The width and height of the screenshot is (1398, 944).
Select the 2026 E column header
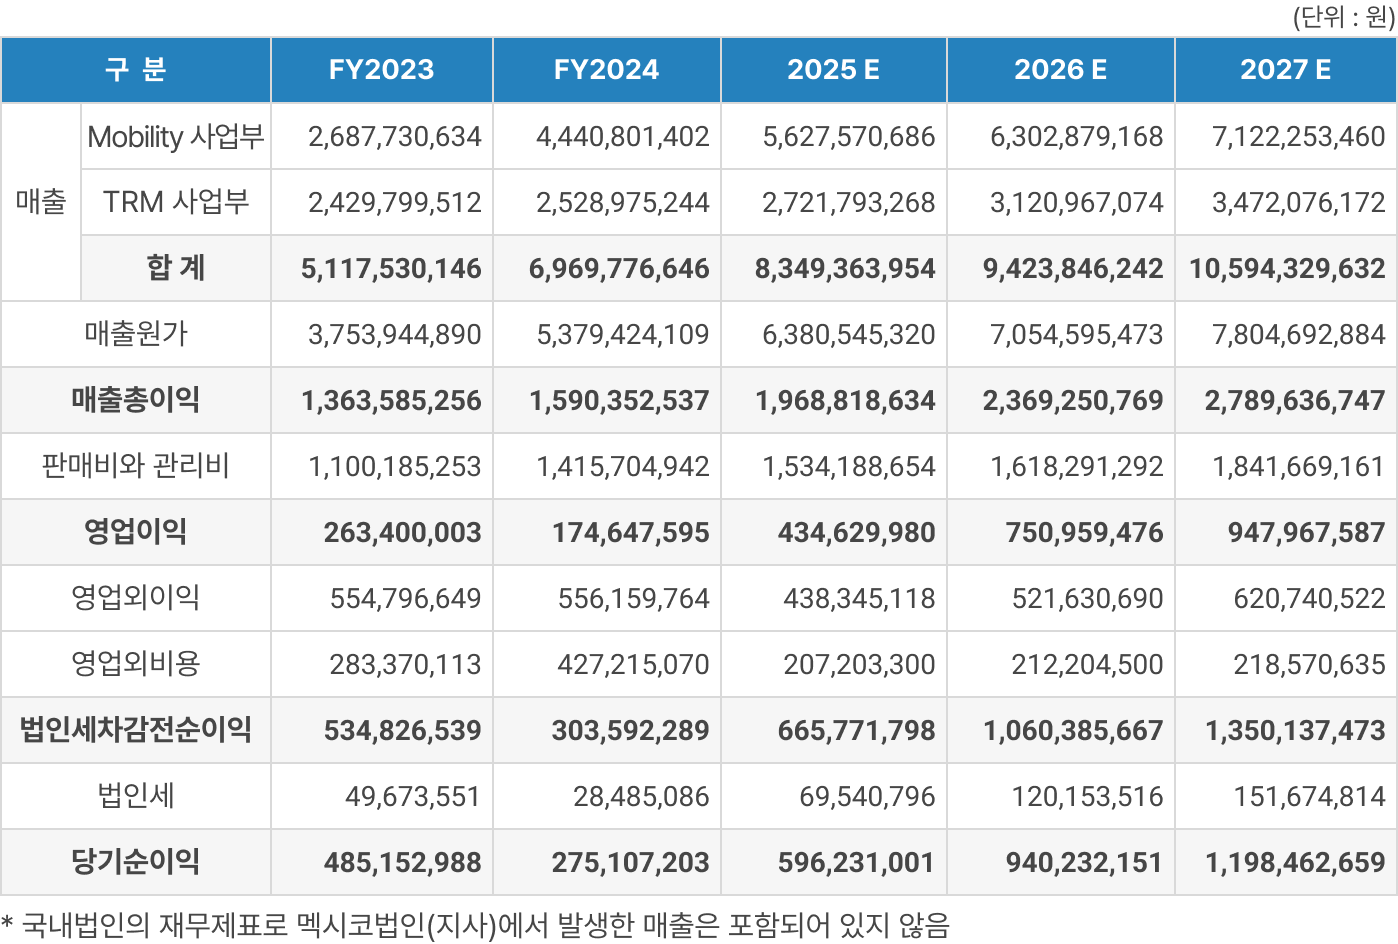(1060, 70)
